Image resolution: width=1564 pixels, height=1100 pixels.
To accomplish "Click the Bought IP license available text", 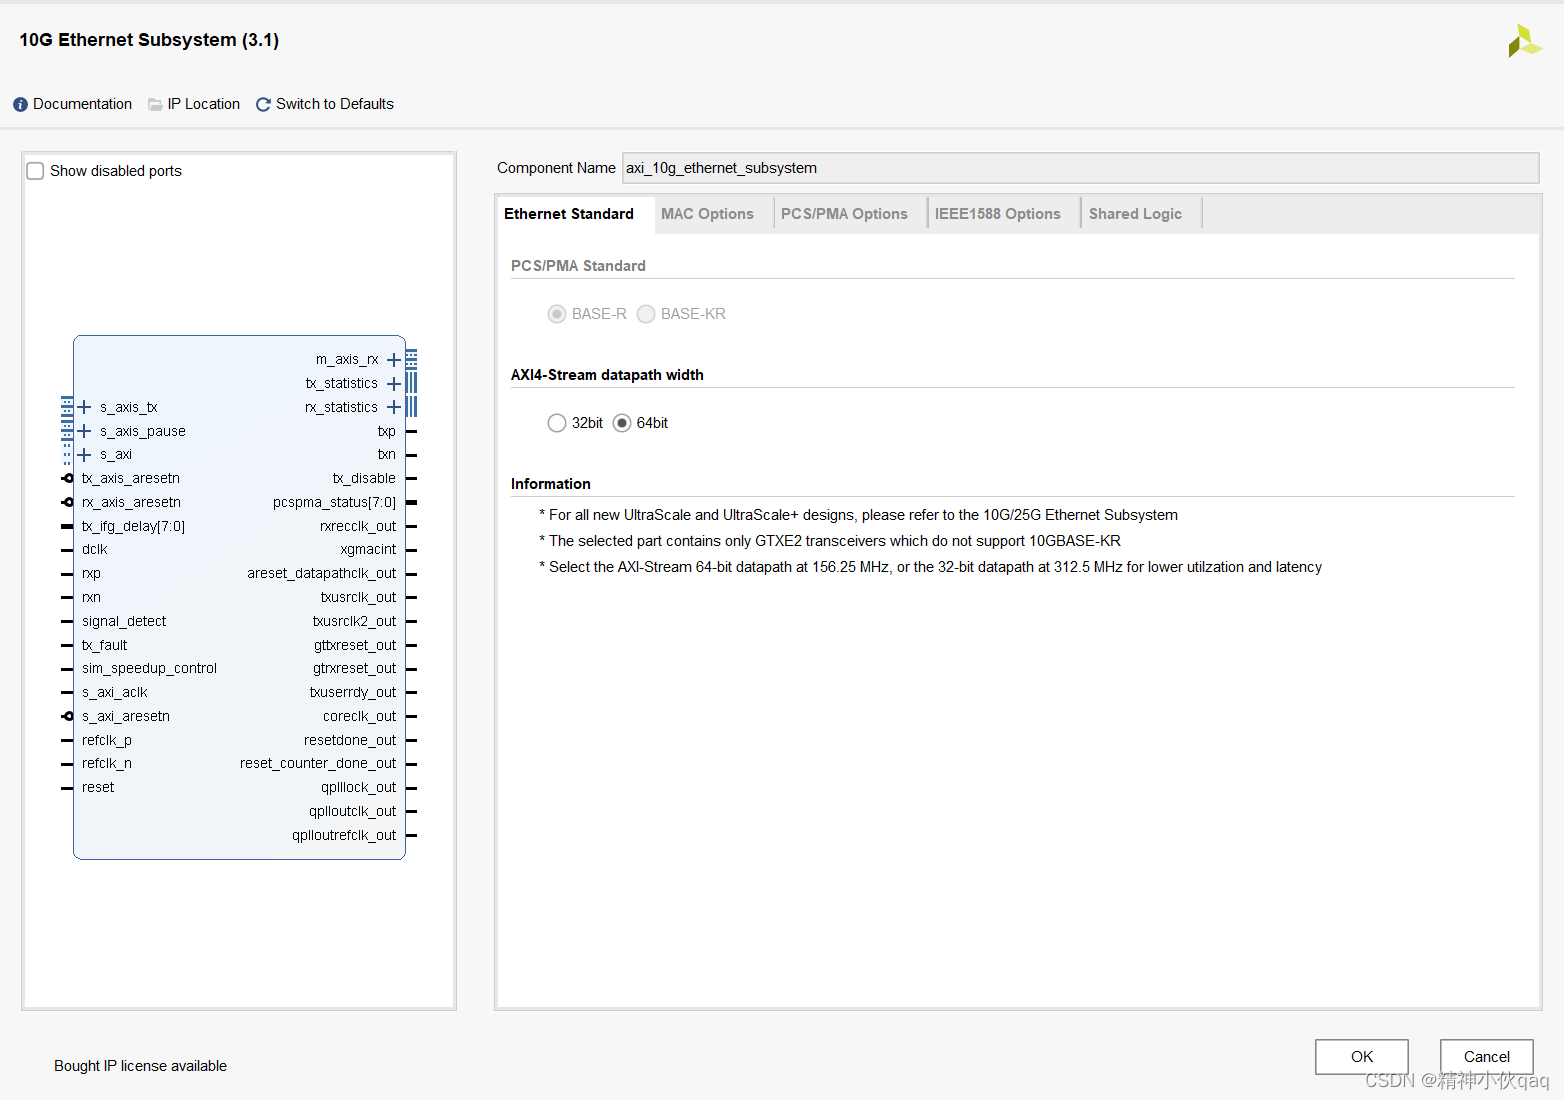I will (x=140, y=1066).
